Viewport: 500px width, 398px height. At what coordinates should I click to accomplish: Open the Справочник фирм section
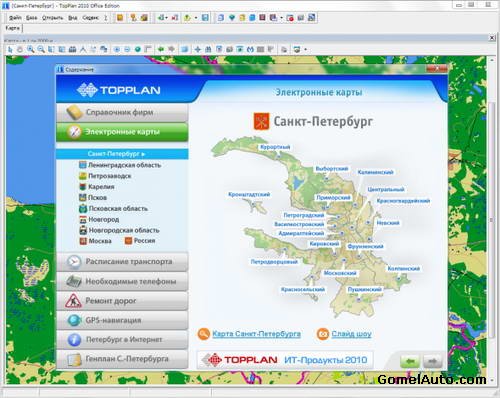(x=122, y=112)
